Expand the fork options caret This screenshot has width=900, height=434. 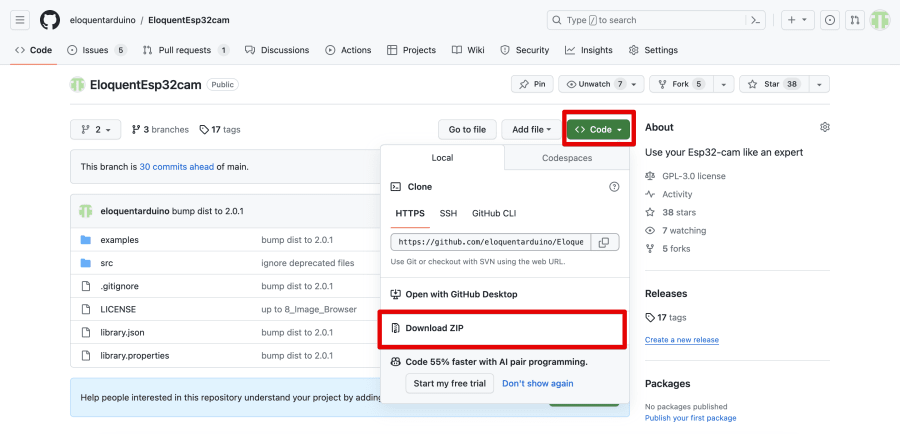tap(723, 84)
